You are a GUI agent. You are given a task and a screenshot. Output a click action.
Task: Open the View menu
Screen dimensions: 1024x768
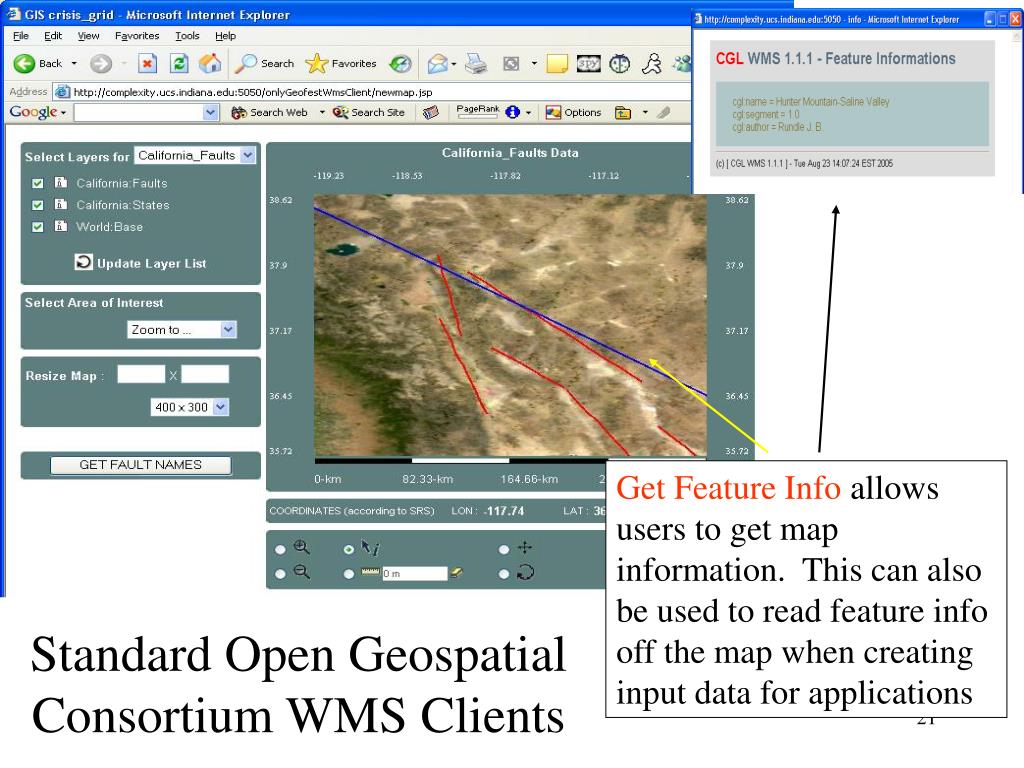[x=88, y=36]
